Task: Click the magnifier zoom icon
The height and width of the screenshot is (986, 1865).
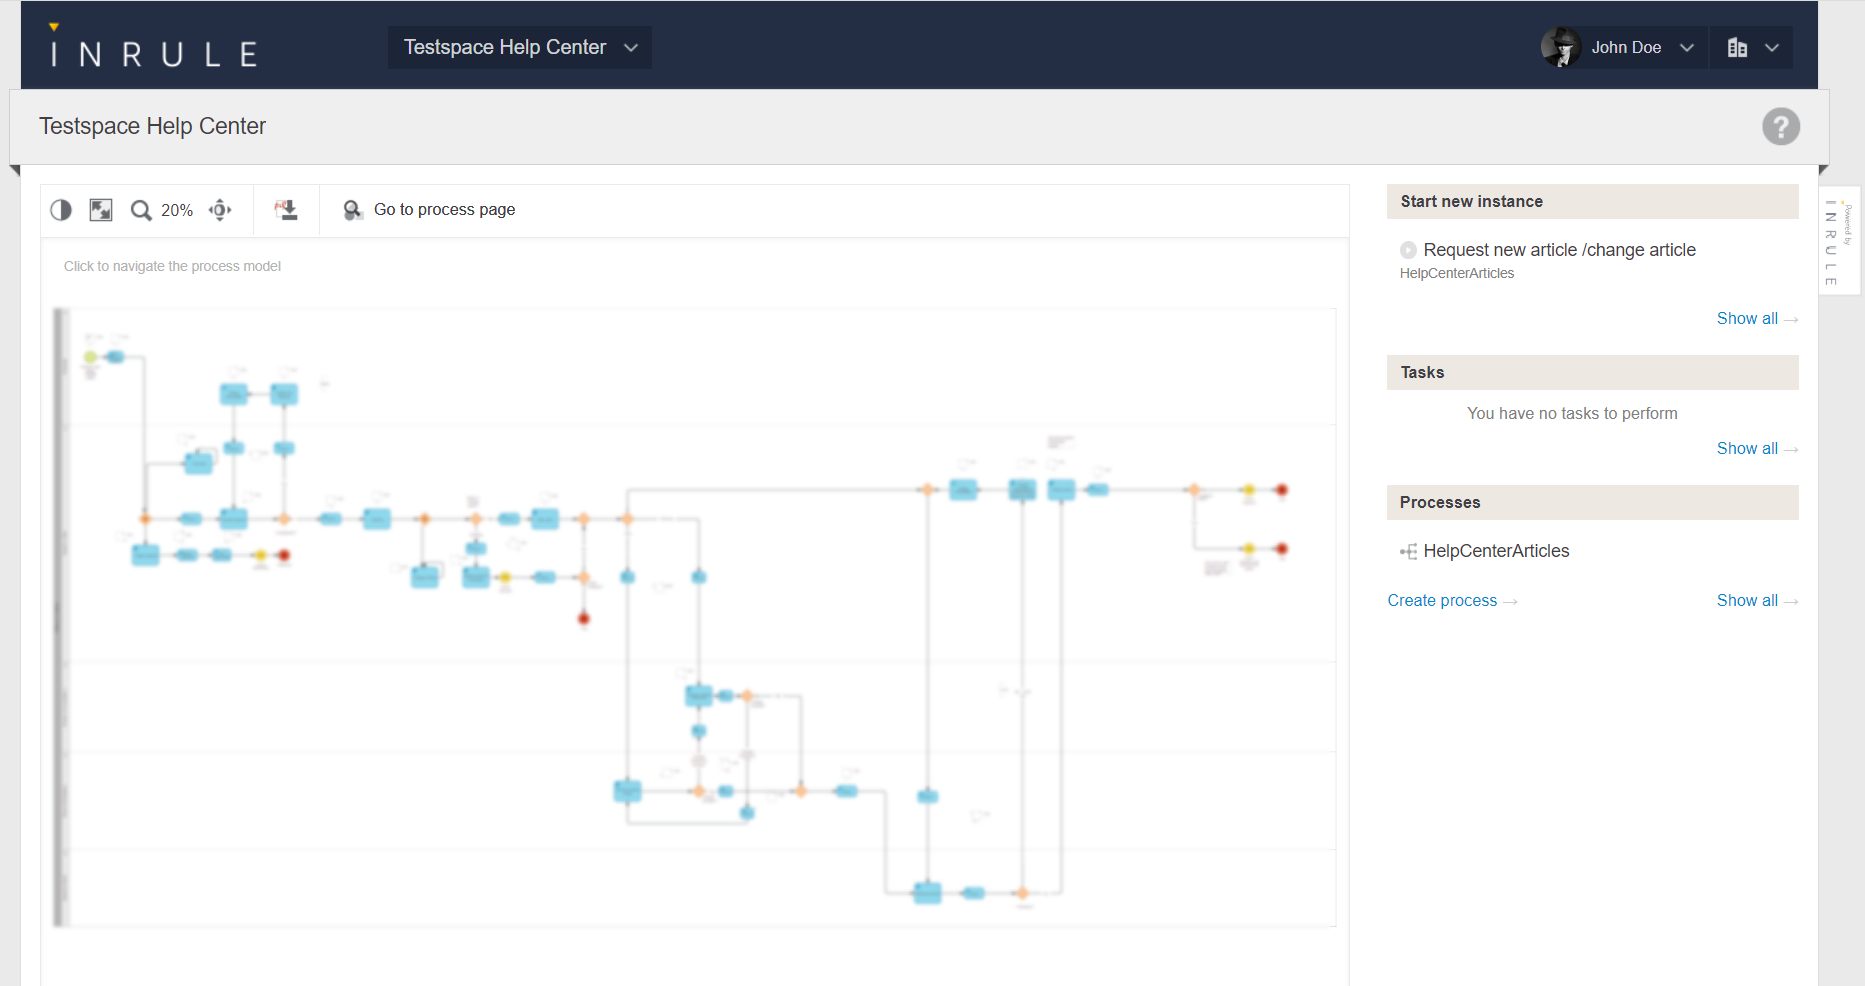Action: coord(141,210)
